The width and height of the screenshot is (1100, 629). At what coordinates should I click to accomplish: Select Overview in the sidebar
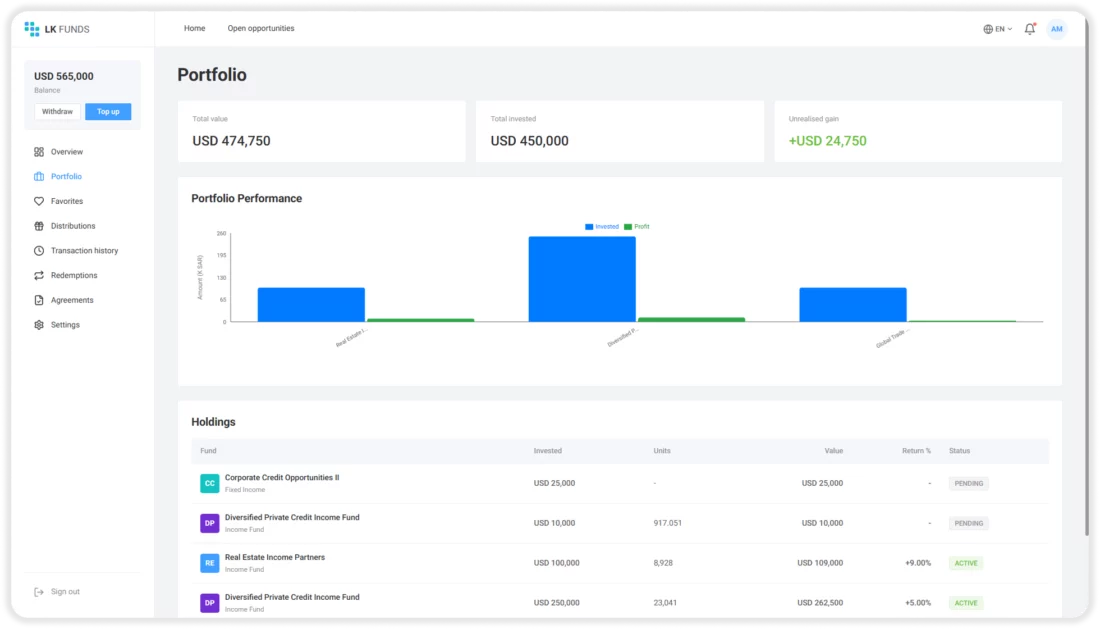[67, 151]
